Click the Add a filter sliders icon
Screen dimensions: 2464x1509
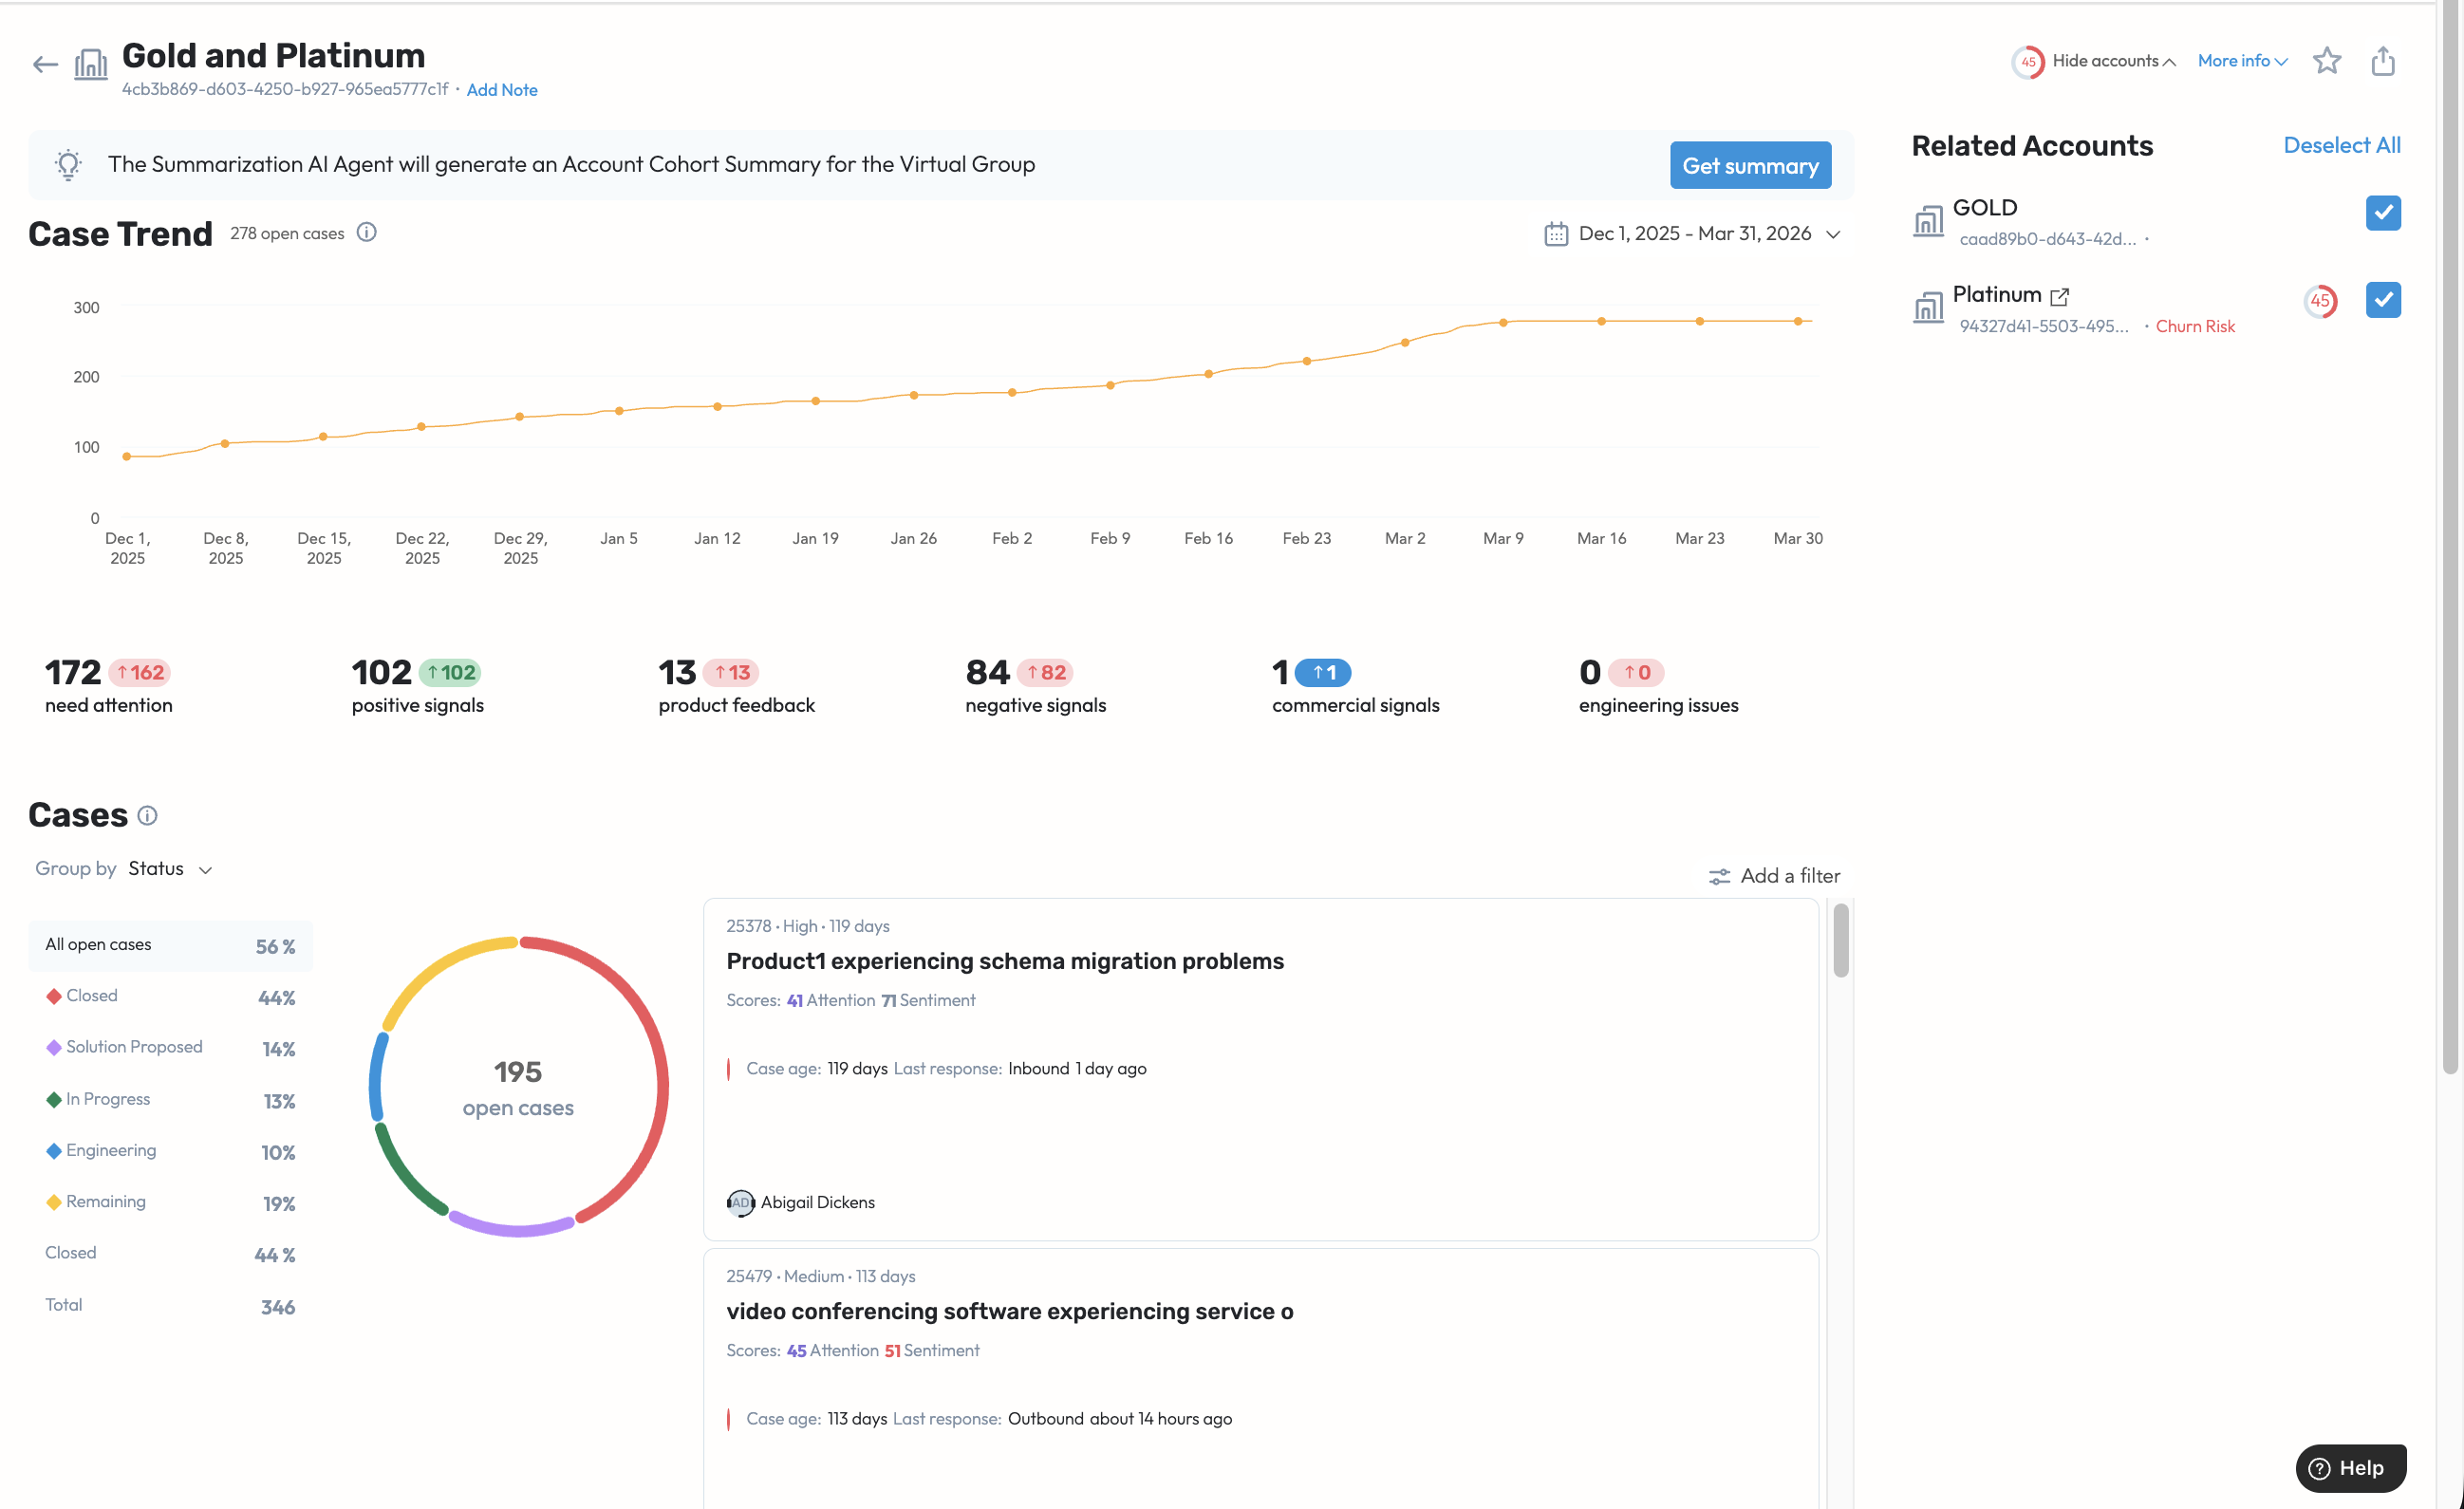[x=1718, y=877]
